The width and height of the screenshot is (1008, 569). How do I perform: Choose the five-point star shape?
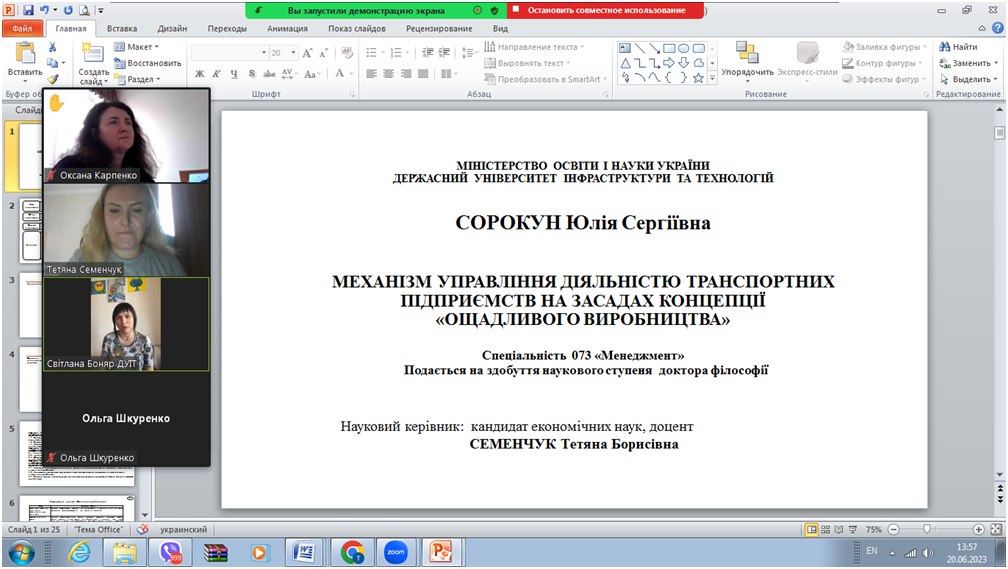coord(698,78)
